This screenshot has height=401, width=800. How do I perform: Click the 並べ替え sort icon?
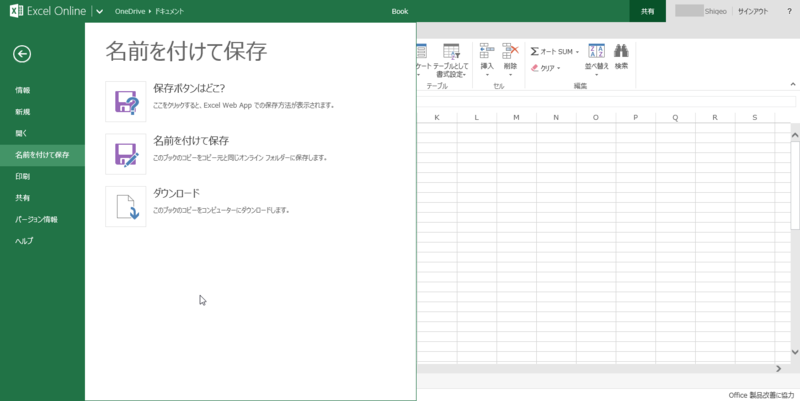[596, 51]
